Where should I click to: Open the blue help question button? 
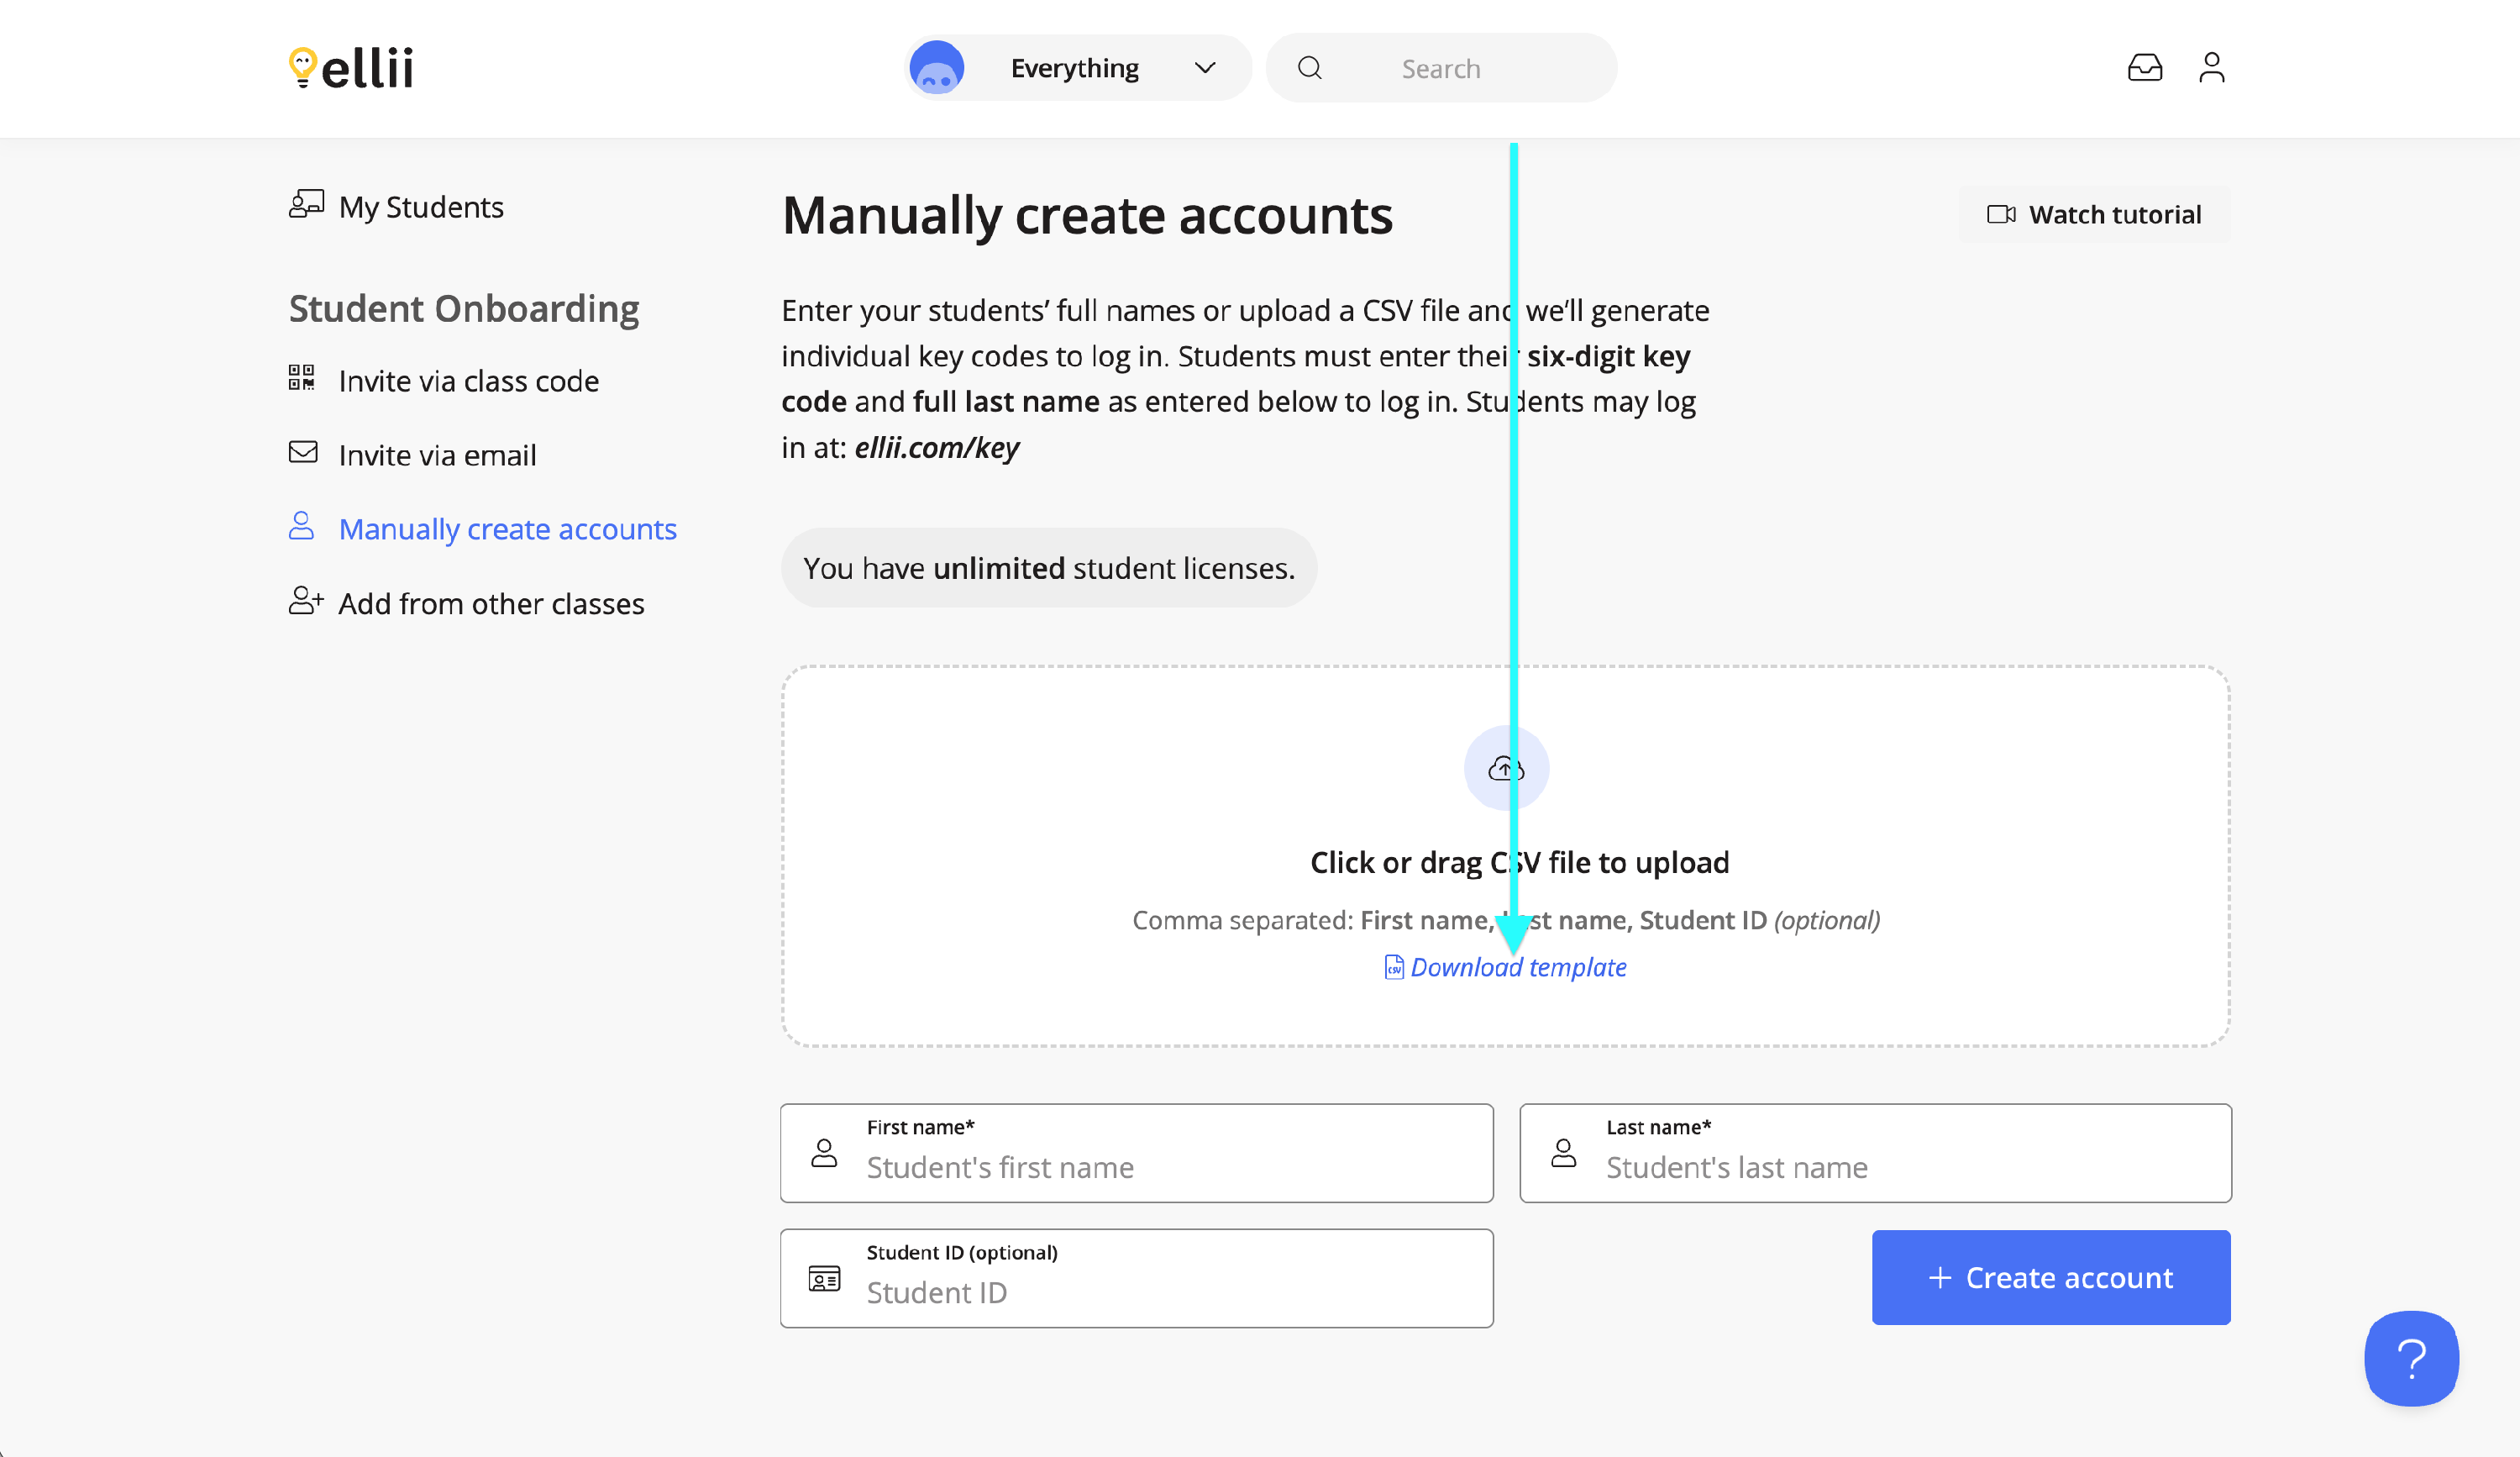(2410, 1358)
